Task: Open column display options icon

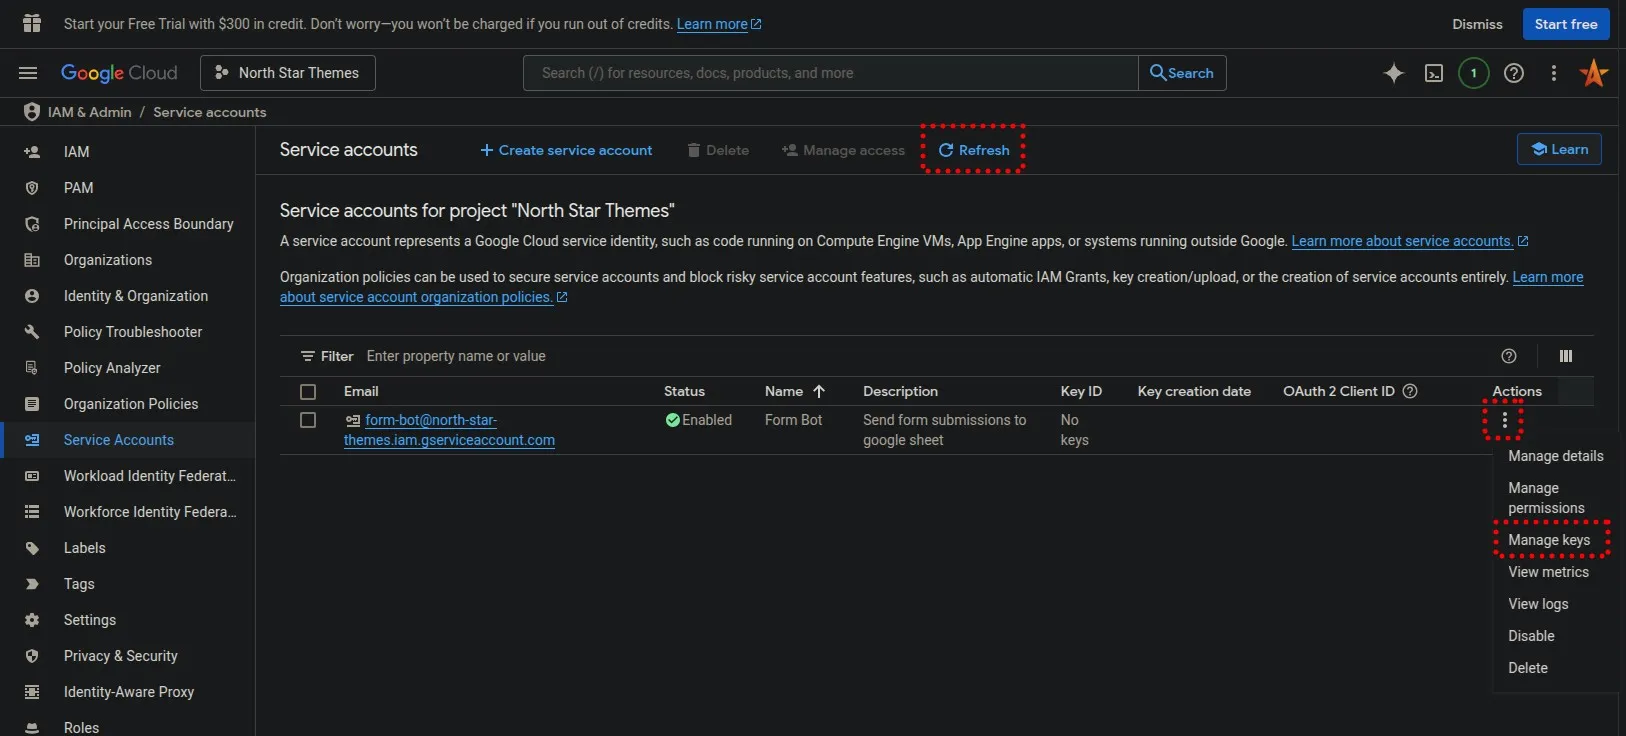Action: 1566,356
